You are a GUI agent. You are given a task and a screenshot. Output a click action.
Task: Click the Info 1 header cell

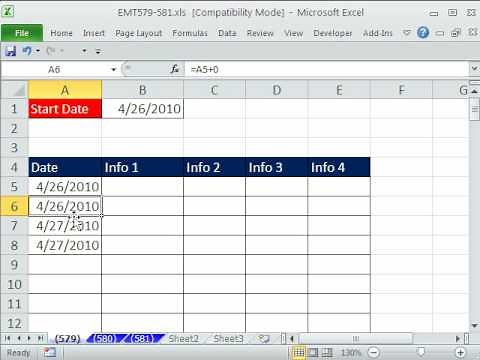click(142, 167)
